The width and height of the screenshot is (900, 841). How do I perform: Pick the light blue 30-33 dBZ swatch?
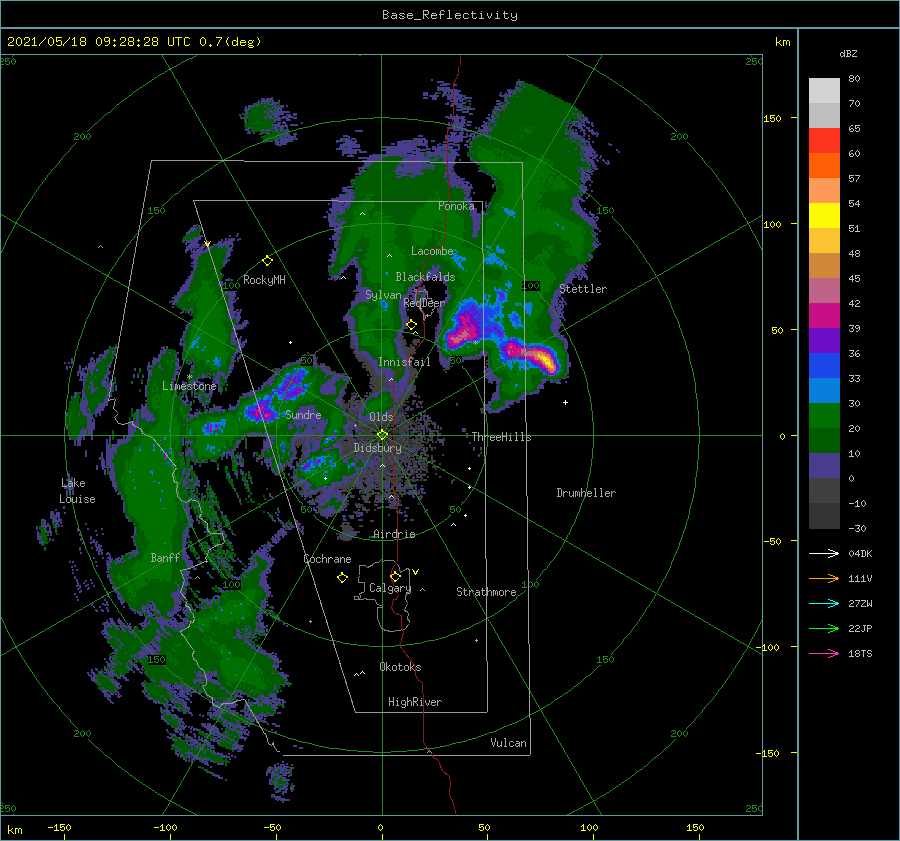(x=824, y=391)
